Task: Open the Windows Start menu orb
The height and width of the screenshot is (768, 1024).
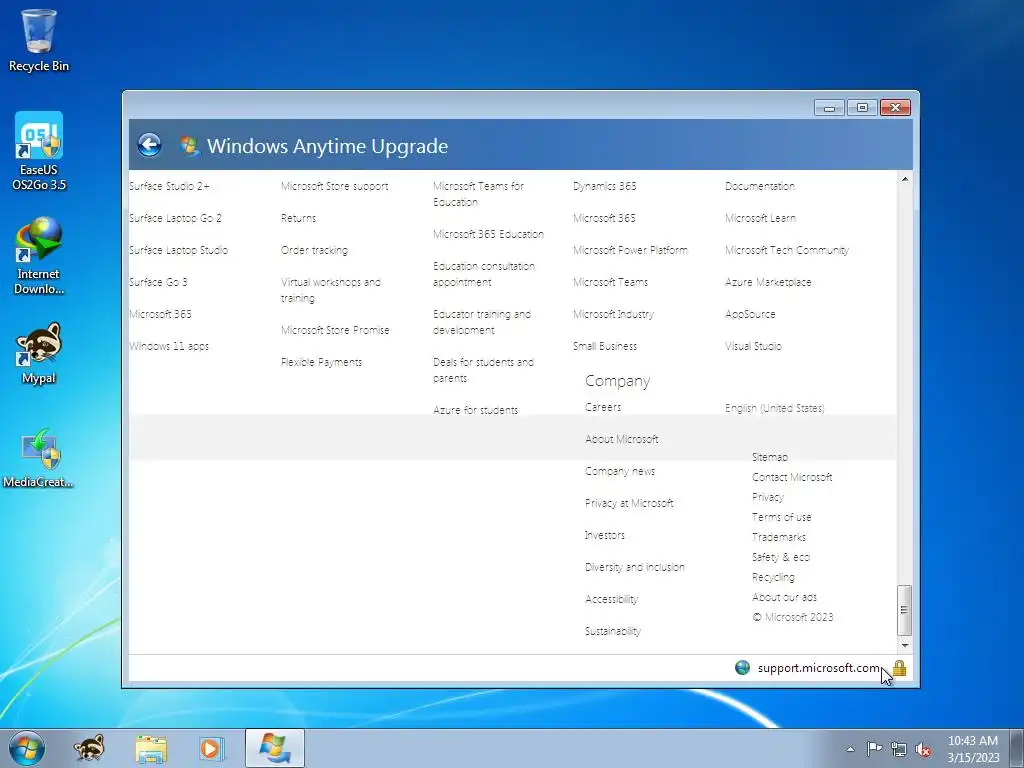Action: [x=27, y=748]
